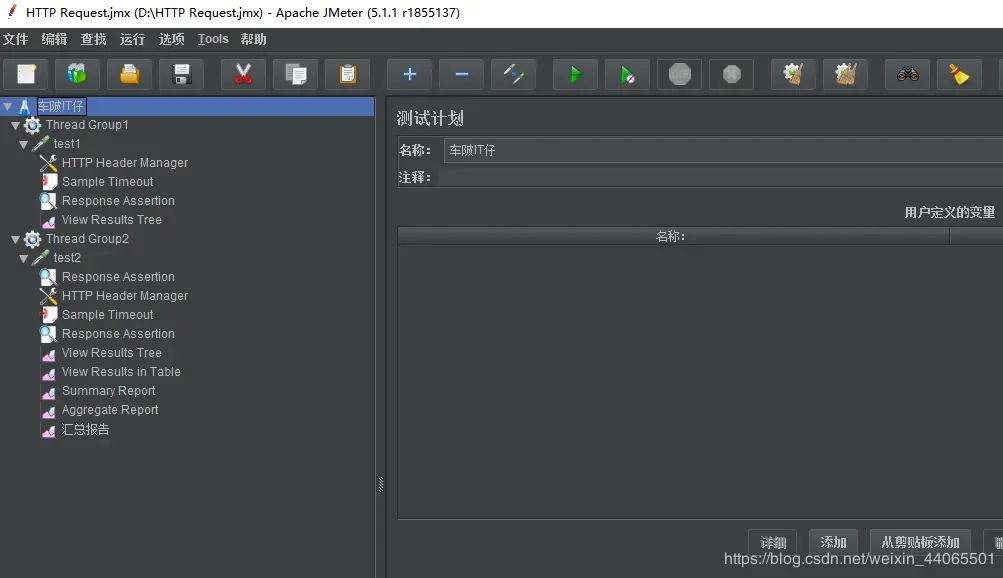Select View Results Tree under test2
Screen dimensions: 1003x578
111,353
